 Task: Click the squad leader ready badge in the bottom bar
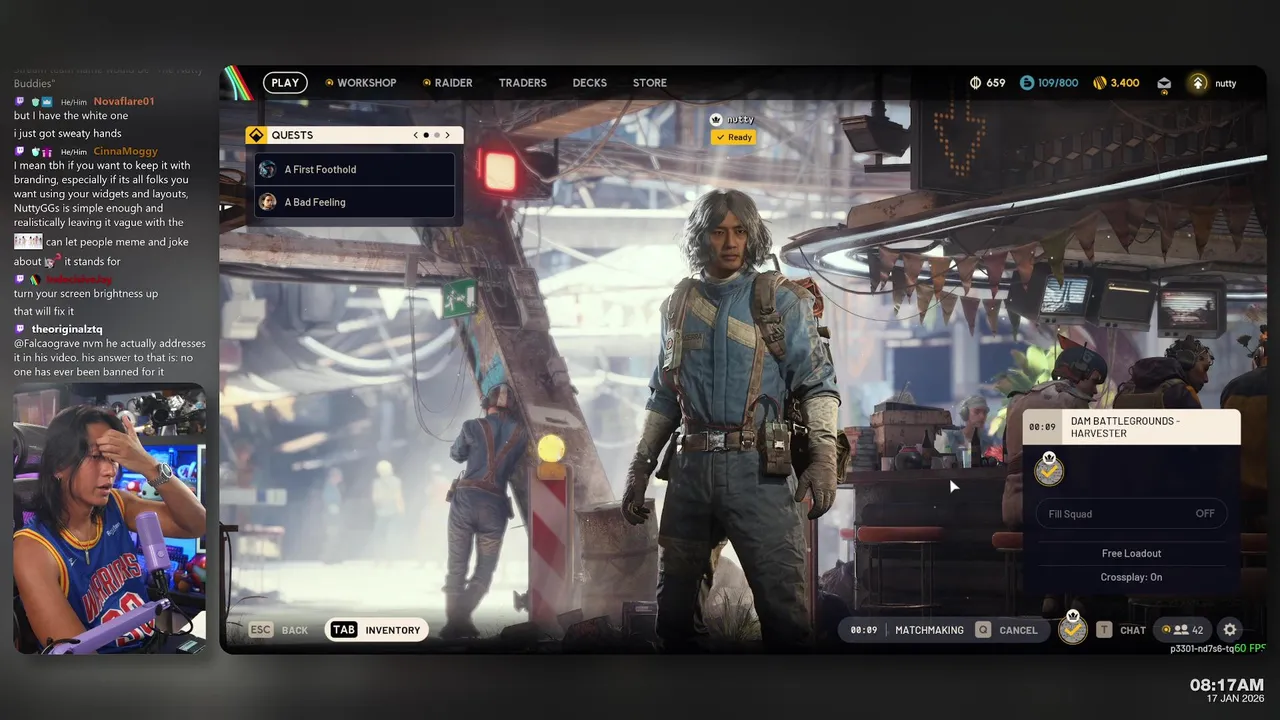(x=1073, y=628)
